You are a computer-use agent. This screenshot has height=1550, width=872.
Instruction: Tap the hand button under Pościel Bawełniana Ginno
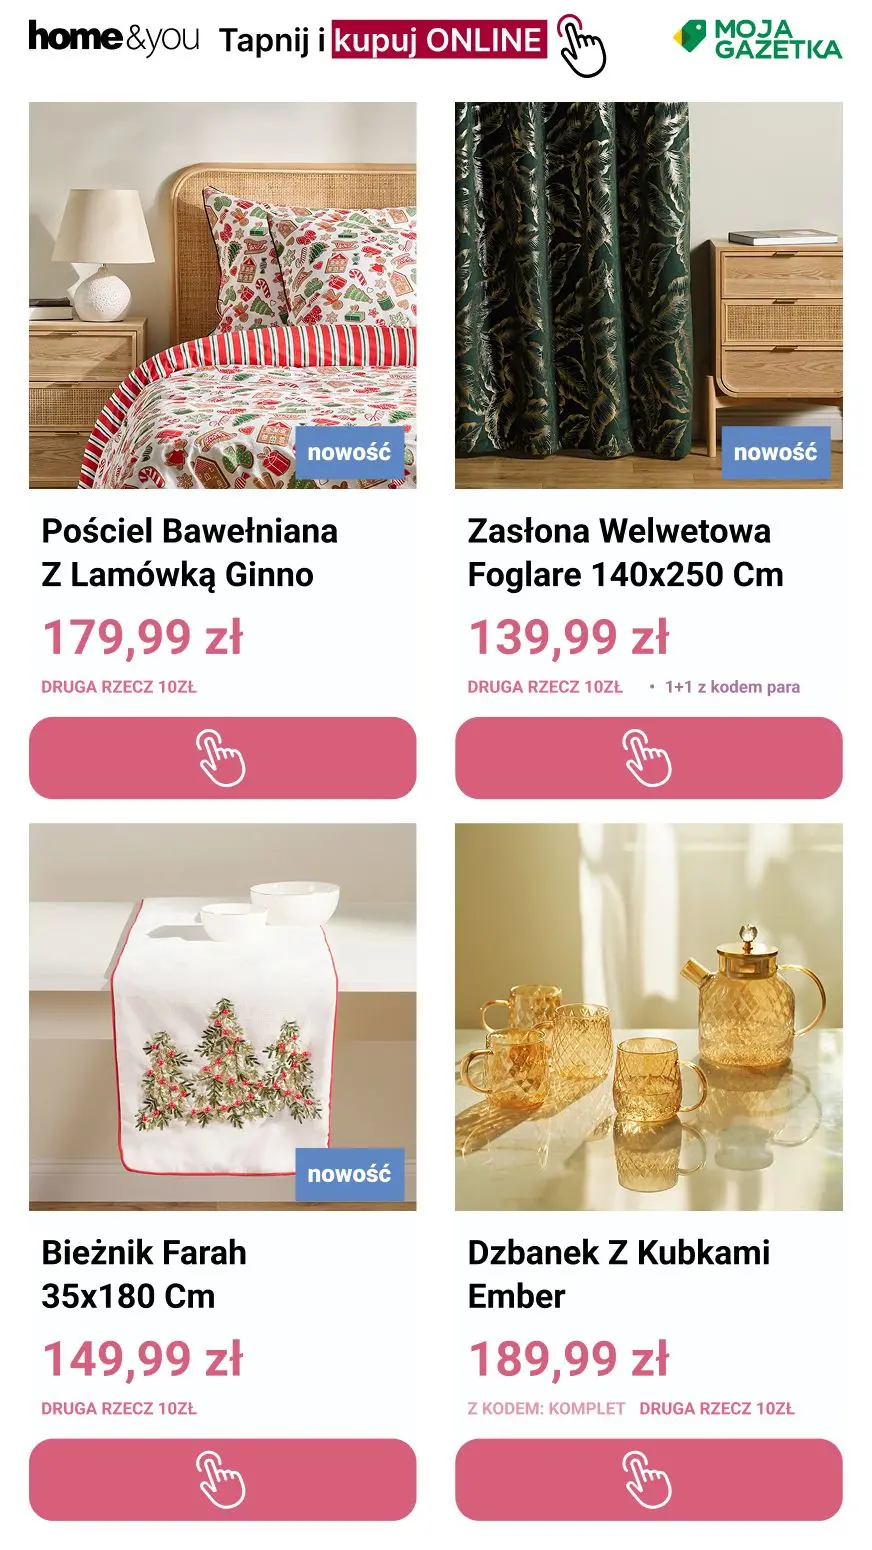pyautogui.click(x=222, y=758)
